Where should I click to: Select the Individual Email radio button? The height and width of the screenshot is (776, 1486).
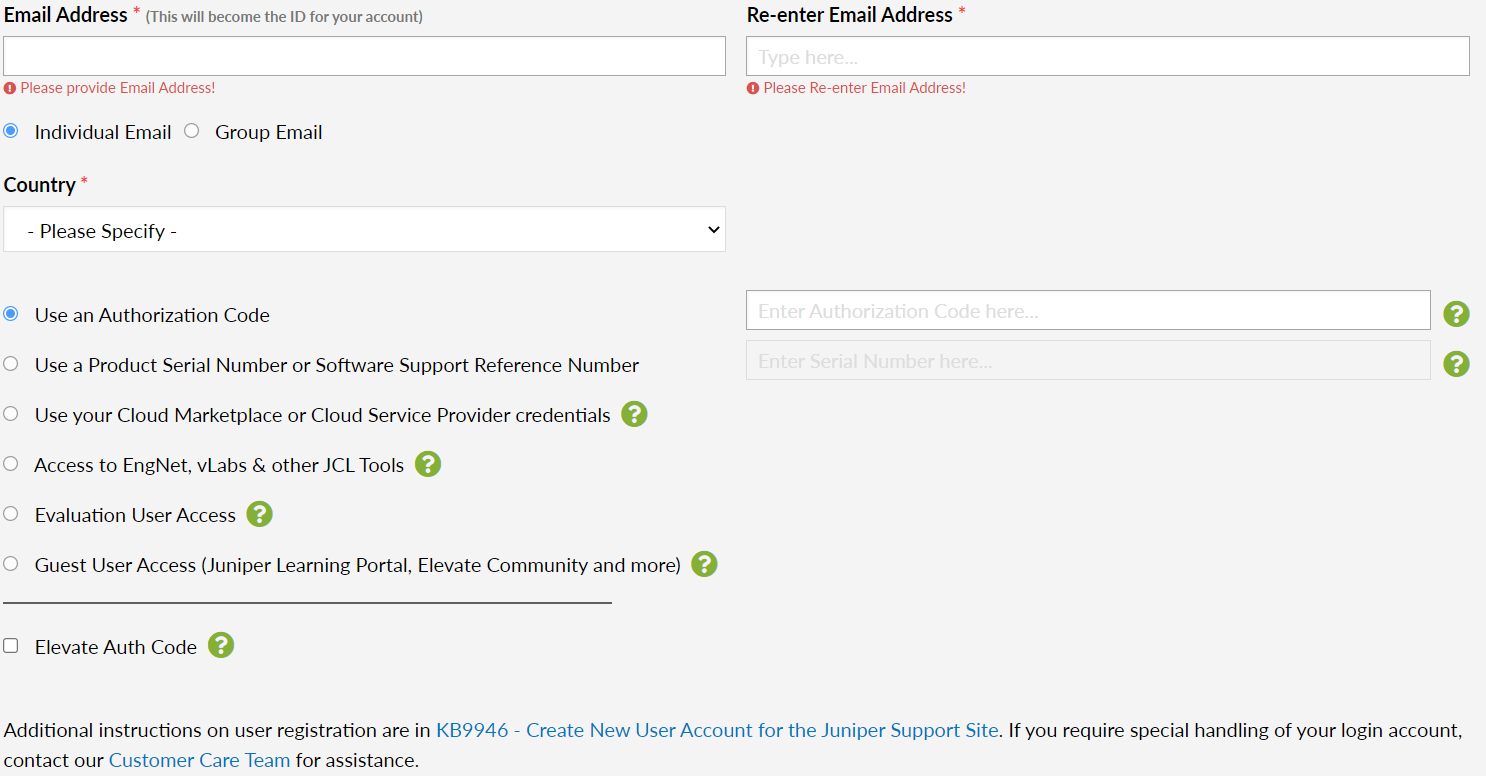click(10, 129)
